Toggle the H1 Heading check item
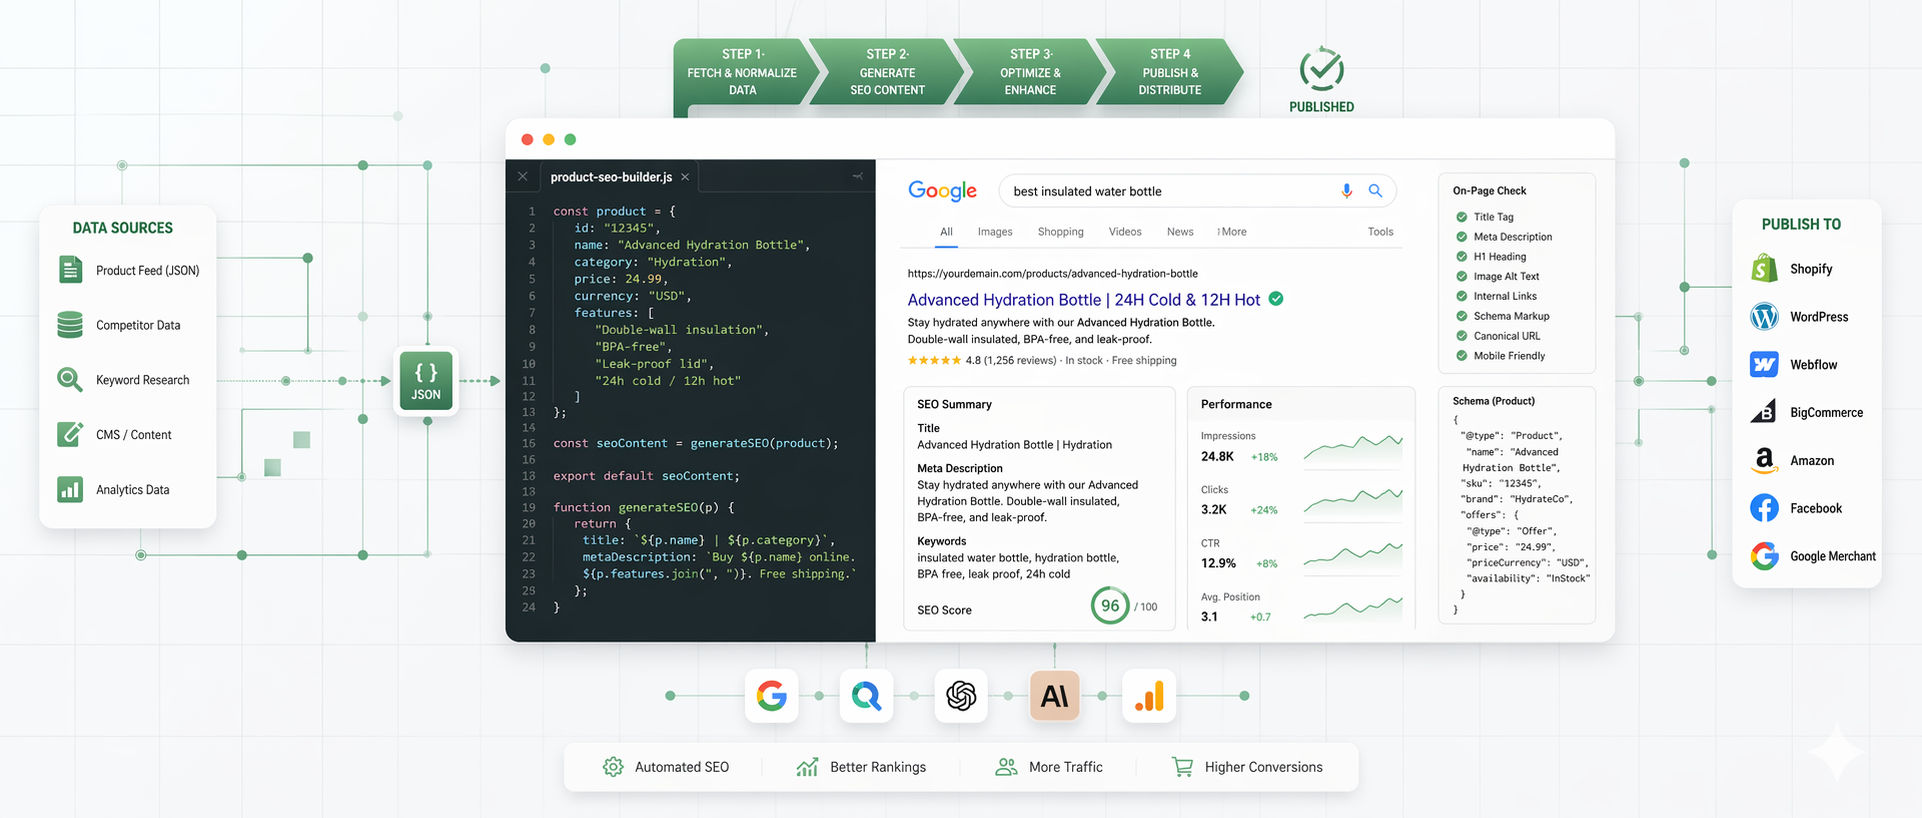Viewport: 1922px width, 818px height. click(x=1490, y=257)
